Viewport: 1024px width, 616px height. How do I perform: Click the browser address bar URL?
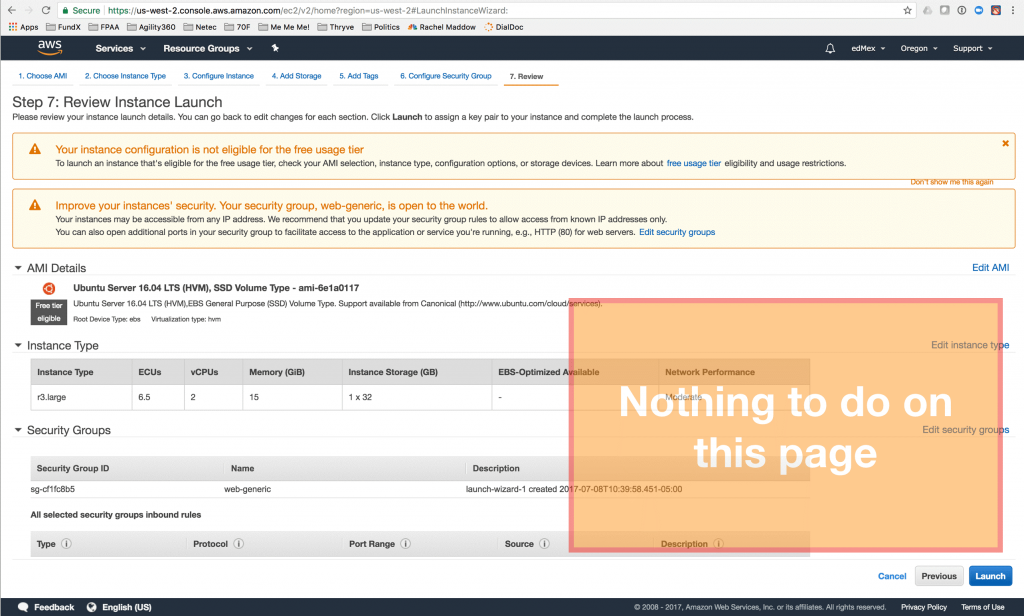click(x=308, y=10)
